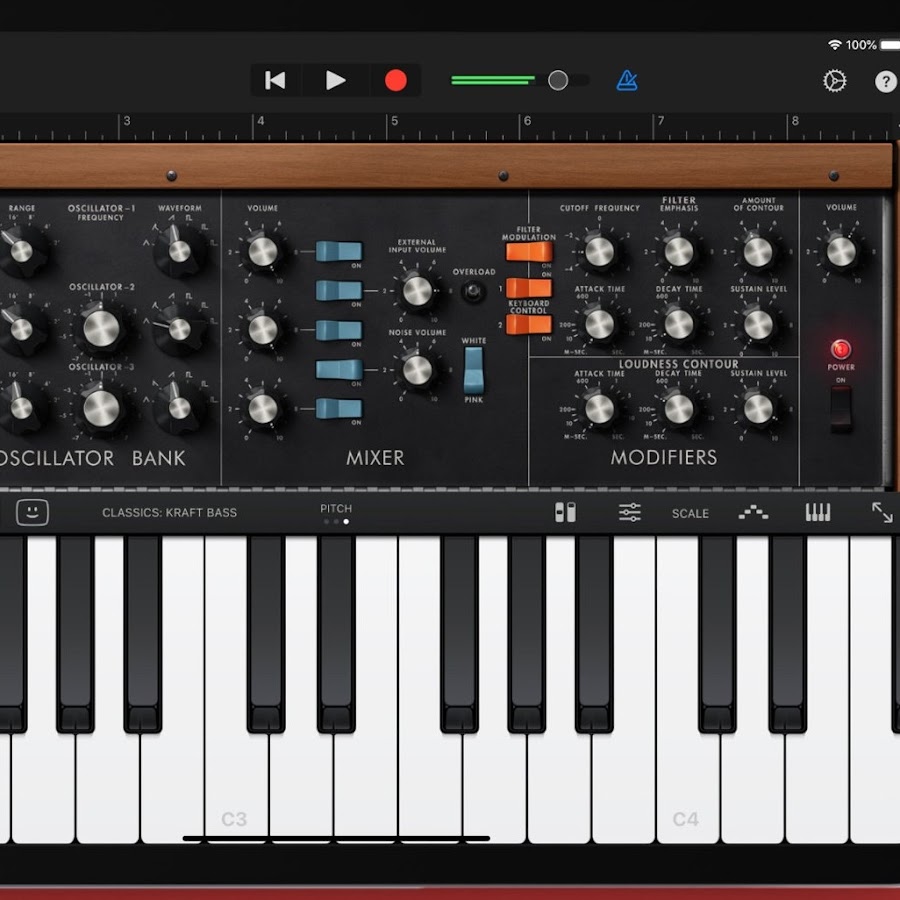Open the keyboard layout icon
This screenshot has height=900, width=900.
(x=817, y=512)
